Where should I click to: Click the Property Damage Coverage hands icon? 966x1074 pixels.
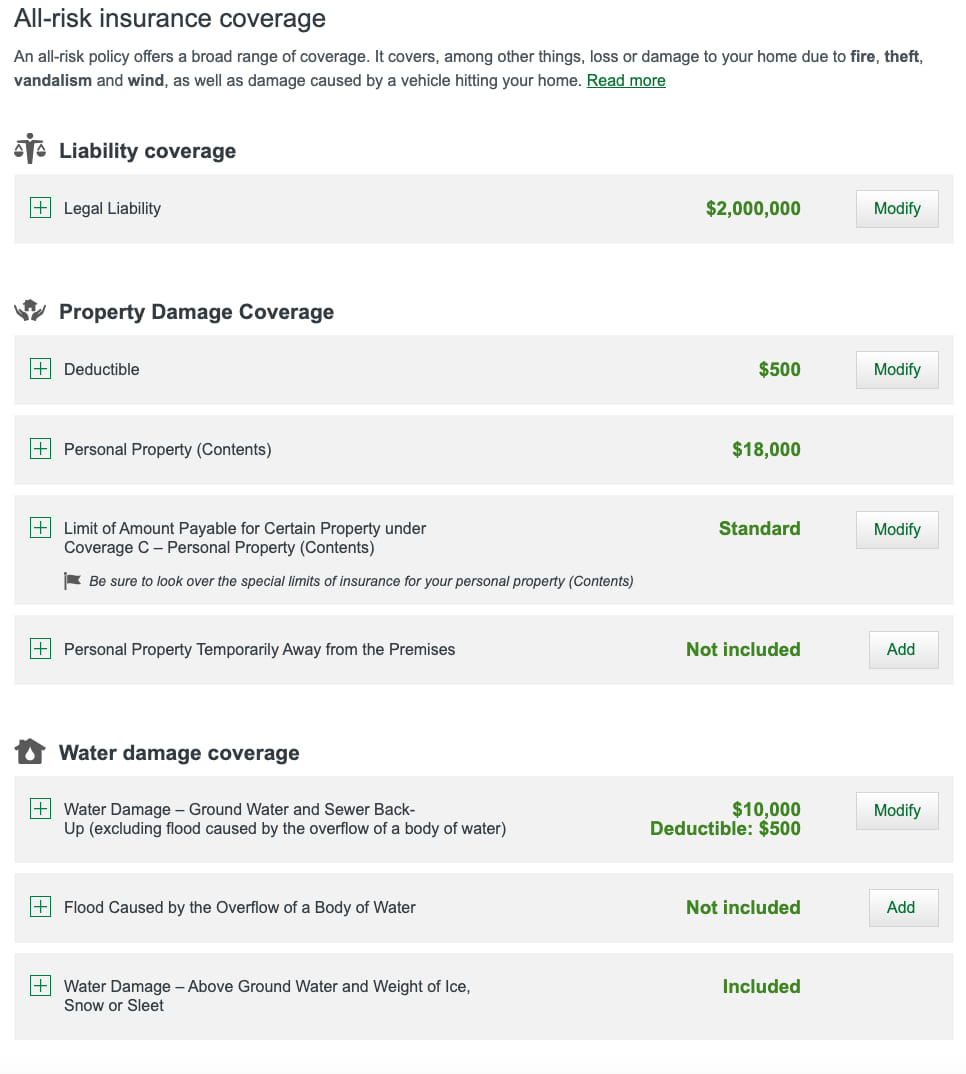click(30, 311)
